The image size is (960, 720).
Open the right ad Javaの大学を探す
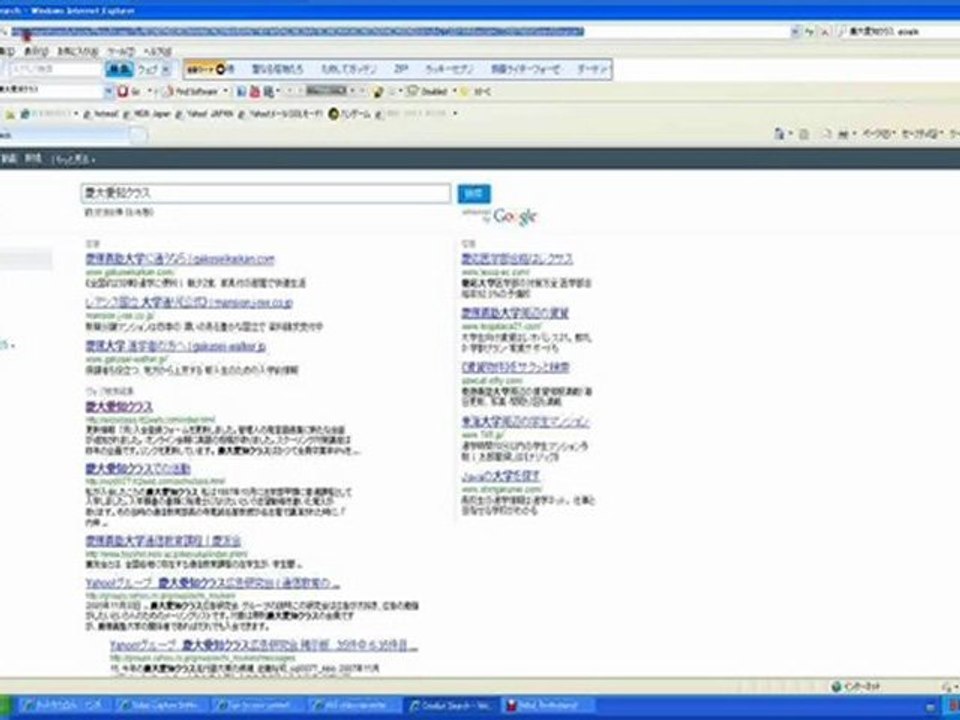[x=501, y=476]
